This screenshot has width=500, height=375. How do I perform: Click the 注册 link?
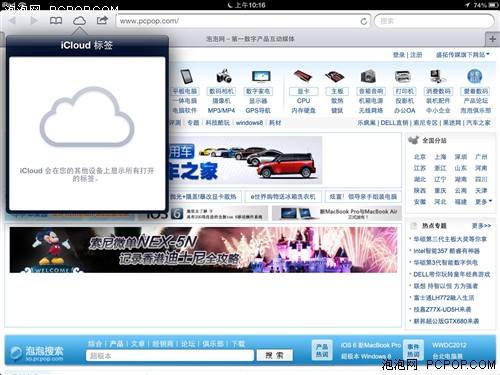pos(416,55)
